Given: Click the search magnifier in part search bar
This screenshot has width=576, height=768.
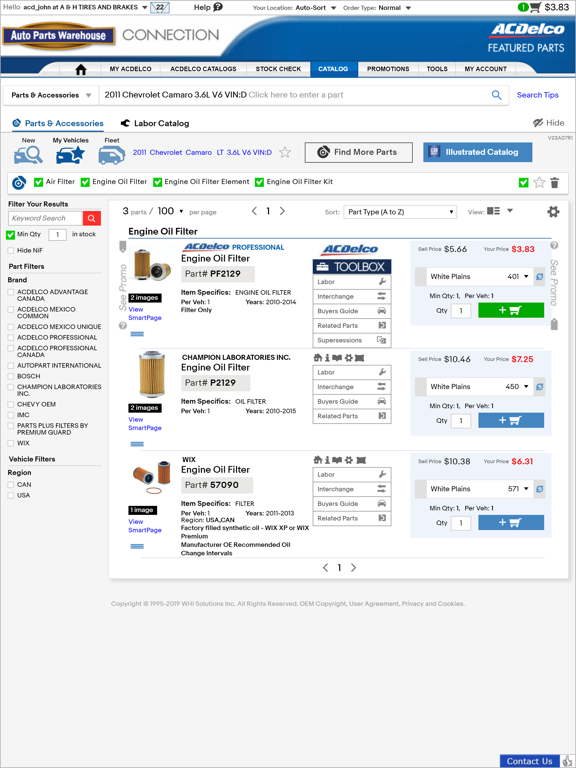Looking at the screenshot, I should [x=497, y=95].
